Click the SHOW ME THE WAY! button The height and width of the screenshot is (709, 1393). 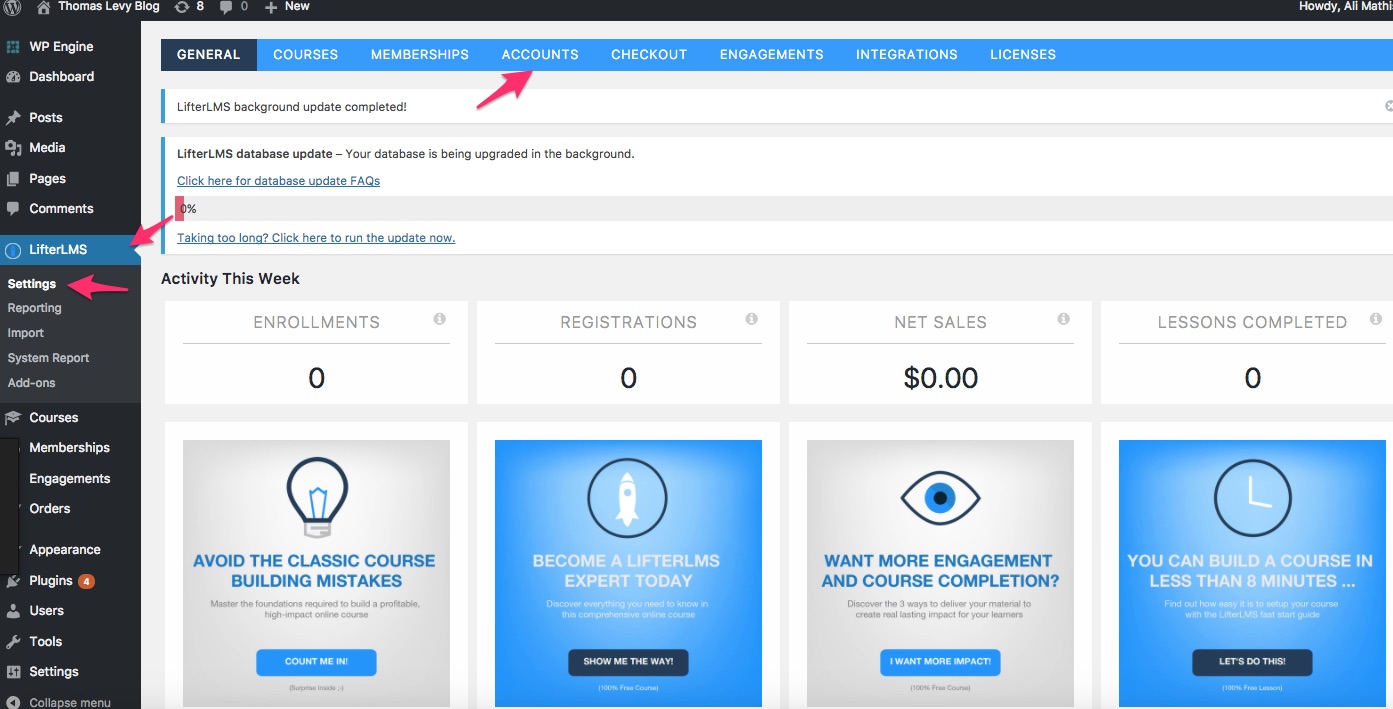[628, 662]
